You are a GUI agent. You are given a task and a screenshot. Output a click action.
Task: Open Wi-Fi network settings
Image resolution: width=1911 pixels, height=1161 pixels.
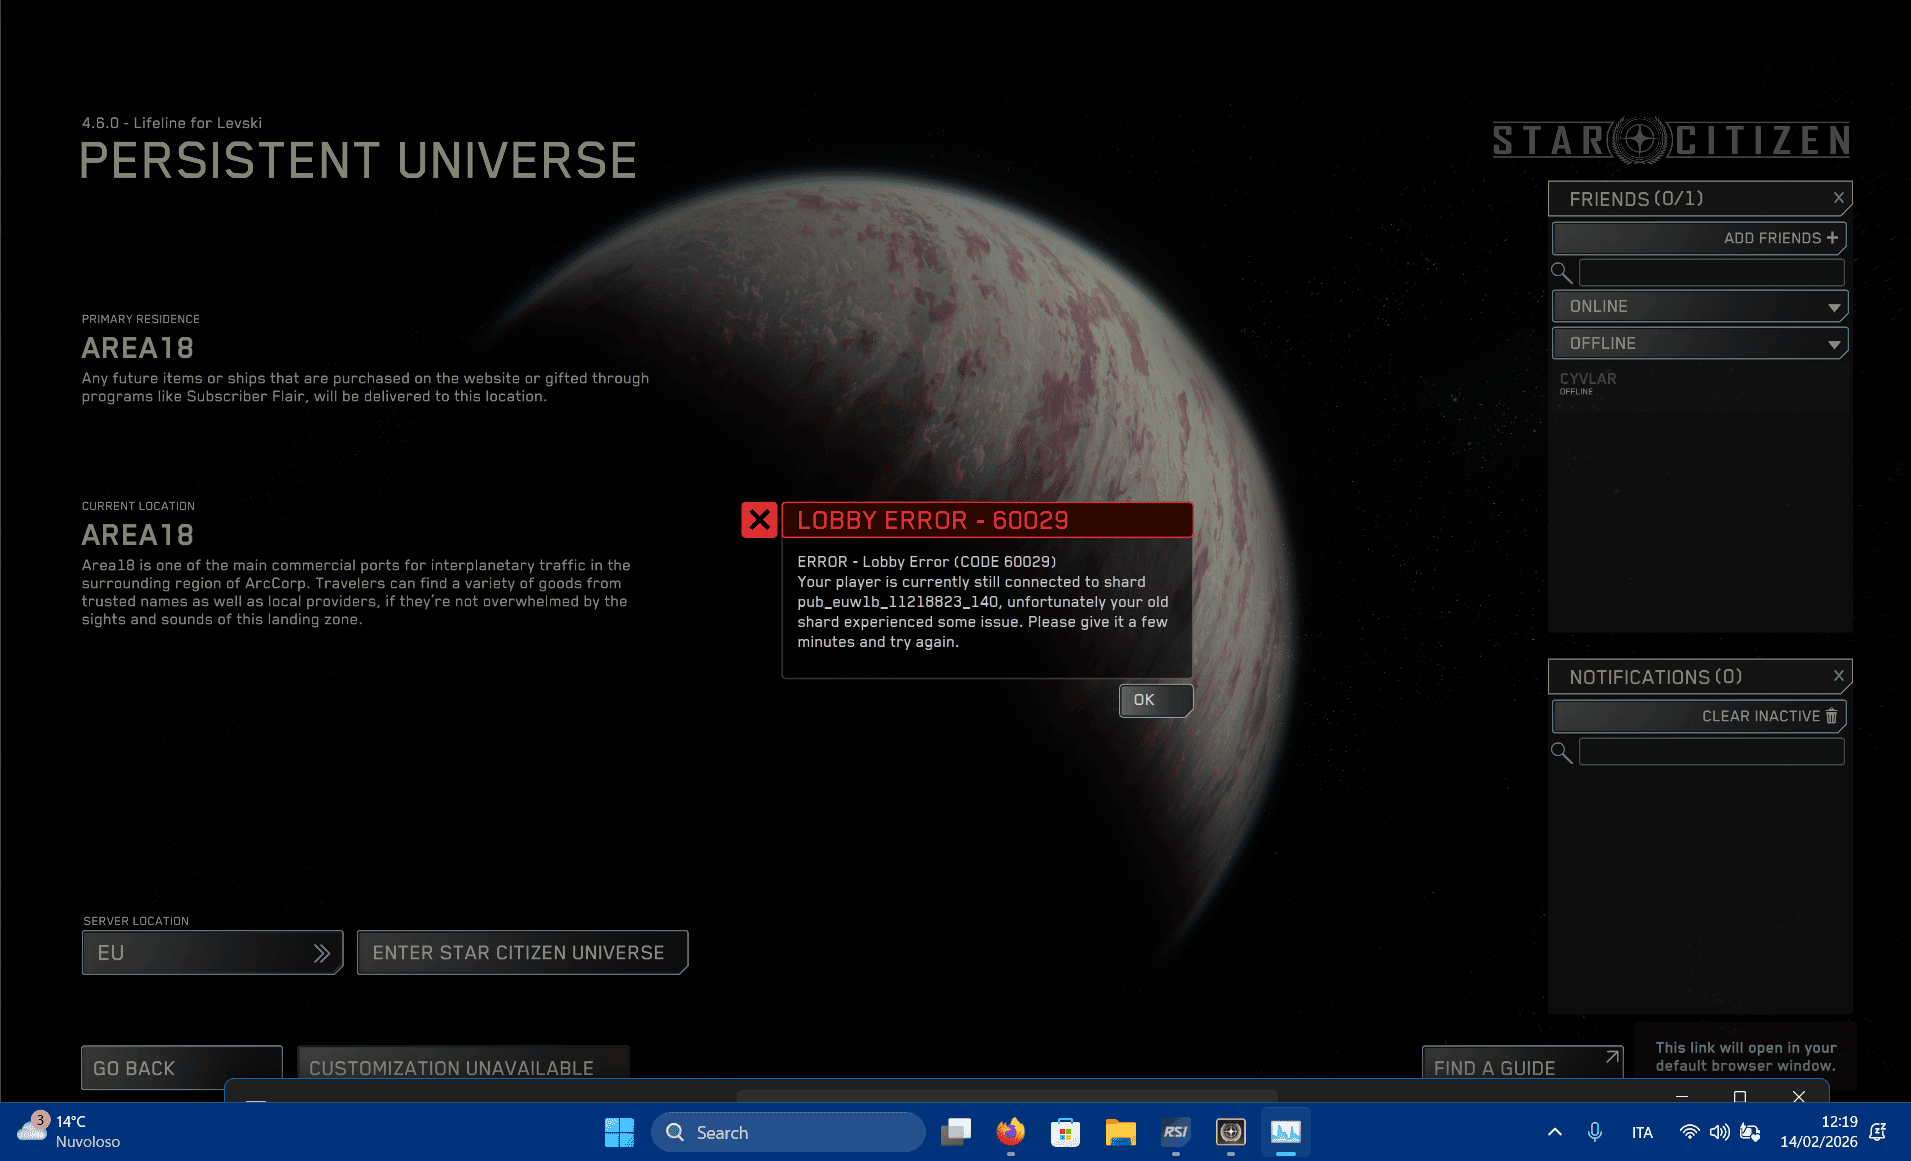pyautogui.click(x=1689, y=1132)
